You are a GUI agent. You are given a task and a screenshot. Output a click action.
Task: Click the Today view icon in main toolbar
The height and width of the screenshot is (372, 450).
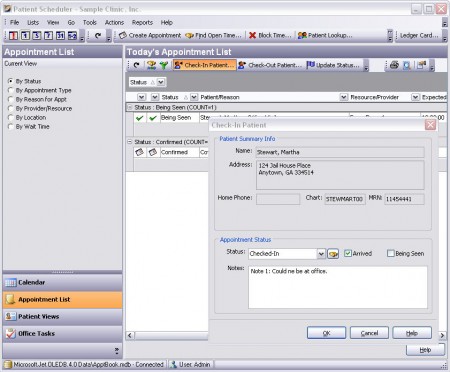[x=13, y=35]
